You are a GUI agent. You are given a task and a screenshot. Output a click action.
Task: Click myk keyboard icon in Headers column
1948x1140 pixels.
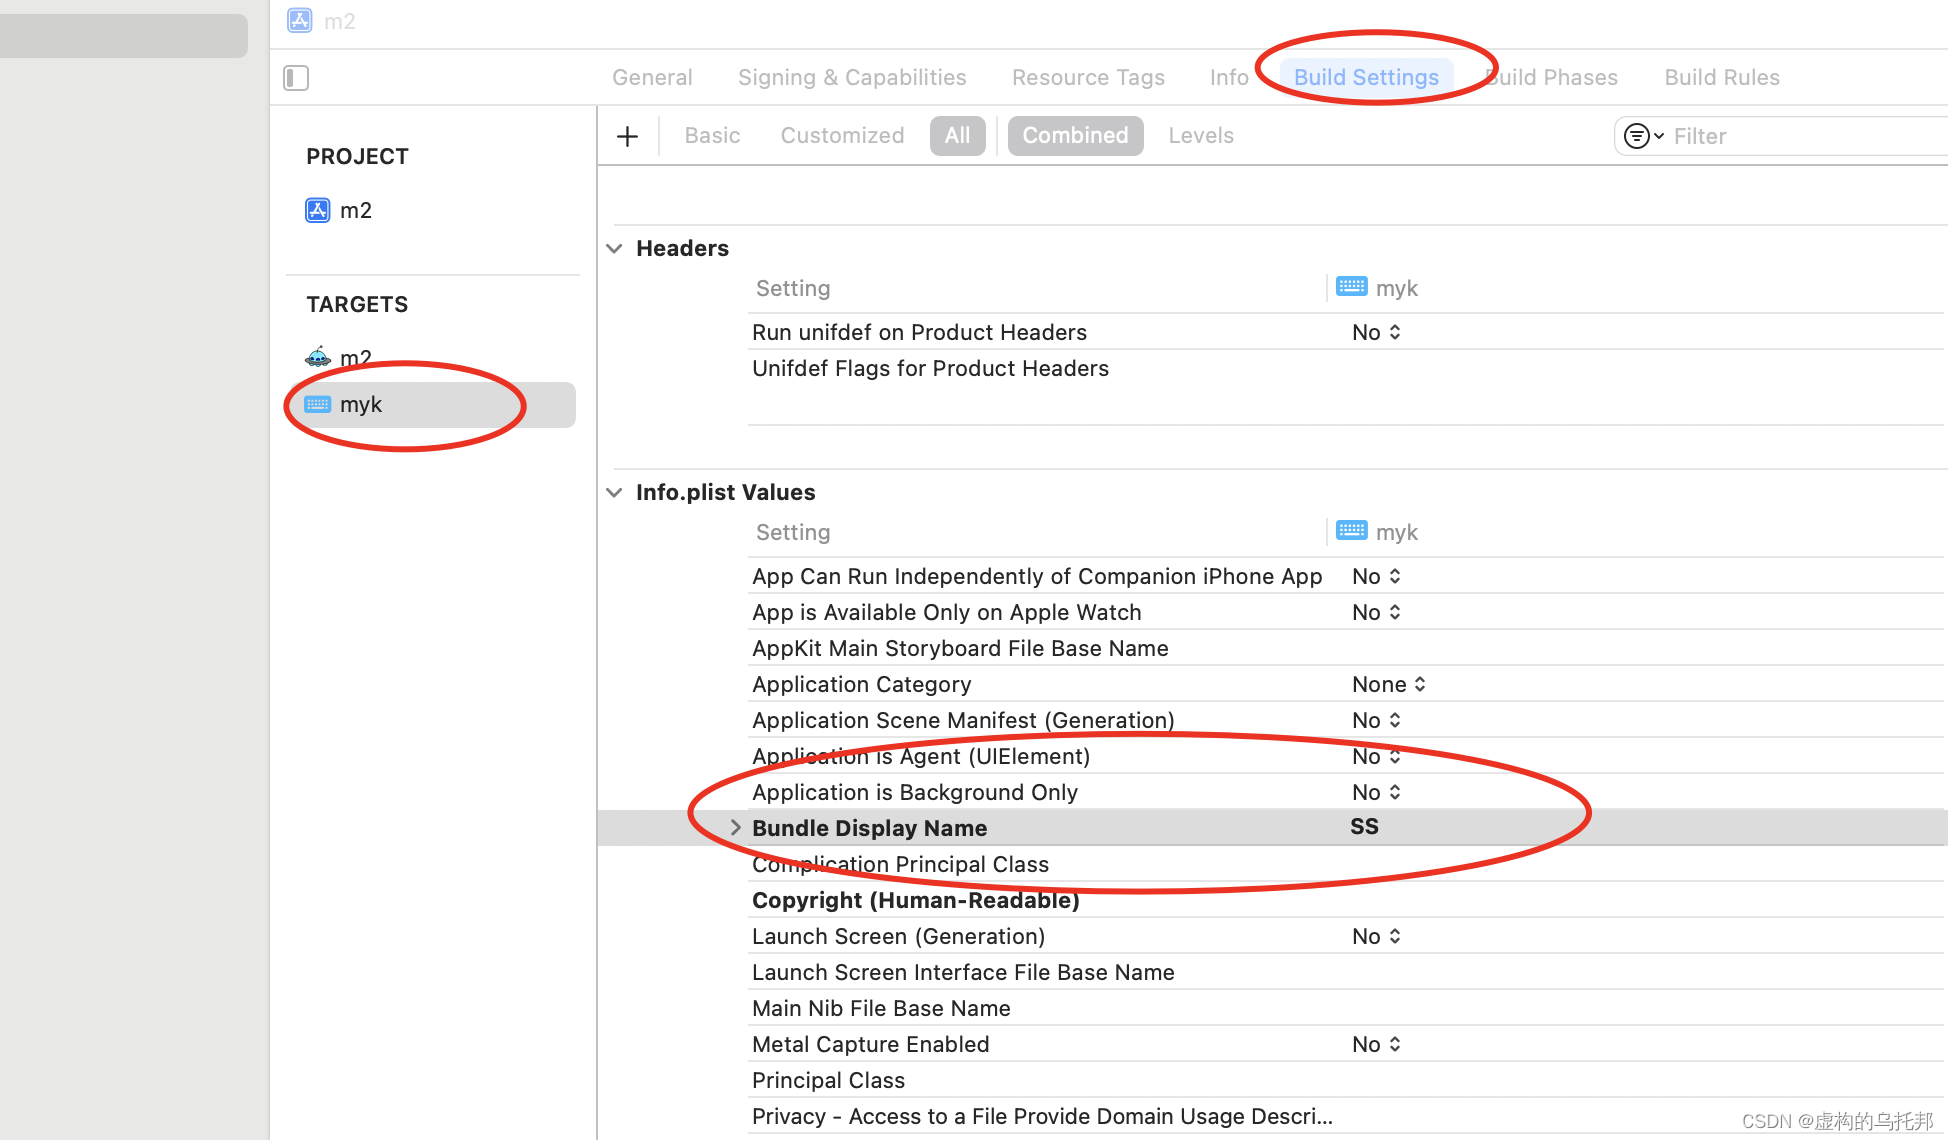1352,288
